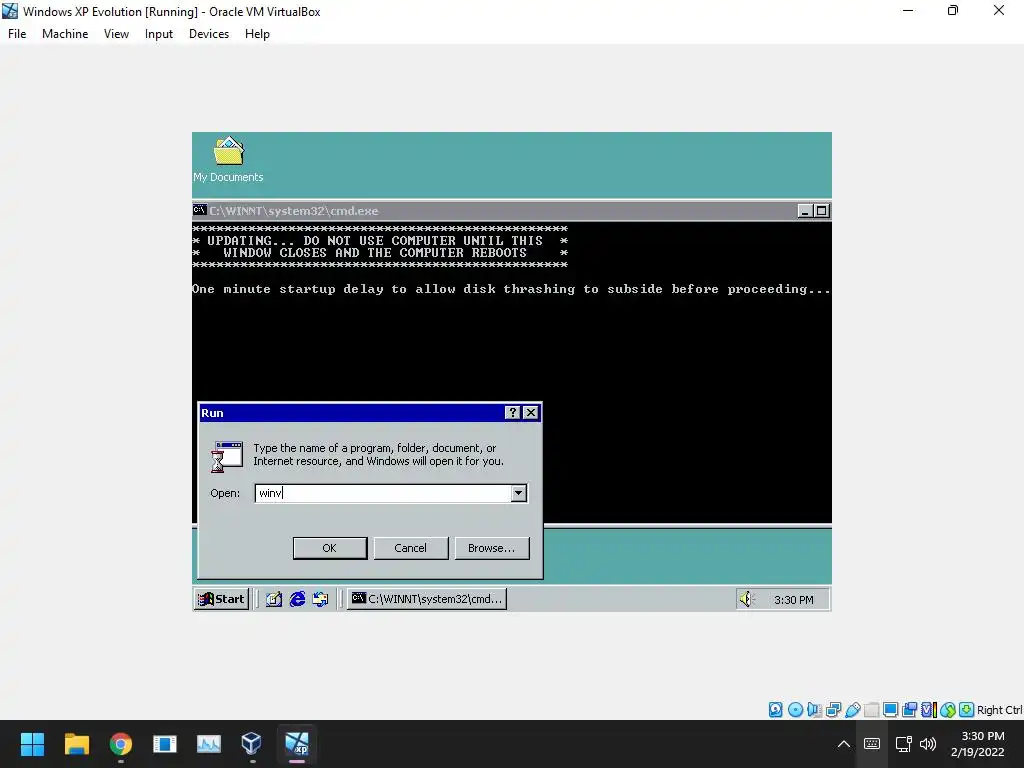Click the mouse integration status icon
This screenshot has height=768, width=1024.
pos(948,710)
